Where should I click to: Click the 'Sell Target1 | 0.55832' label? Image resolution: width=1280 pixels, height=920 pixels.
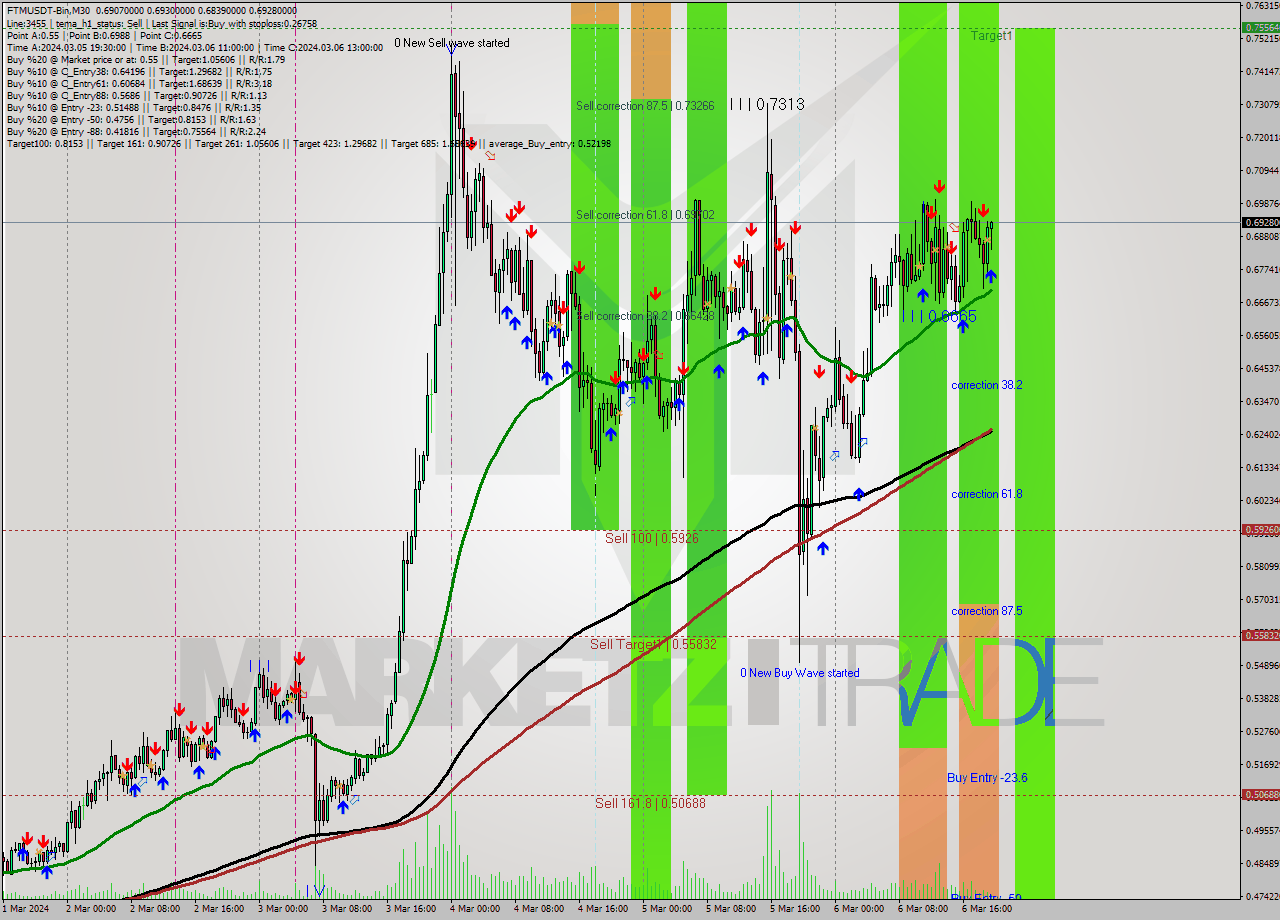652,645
